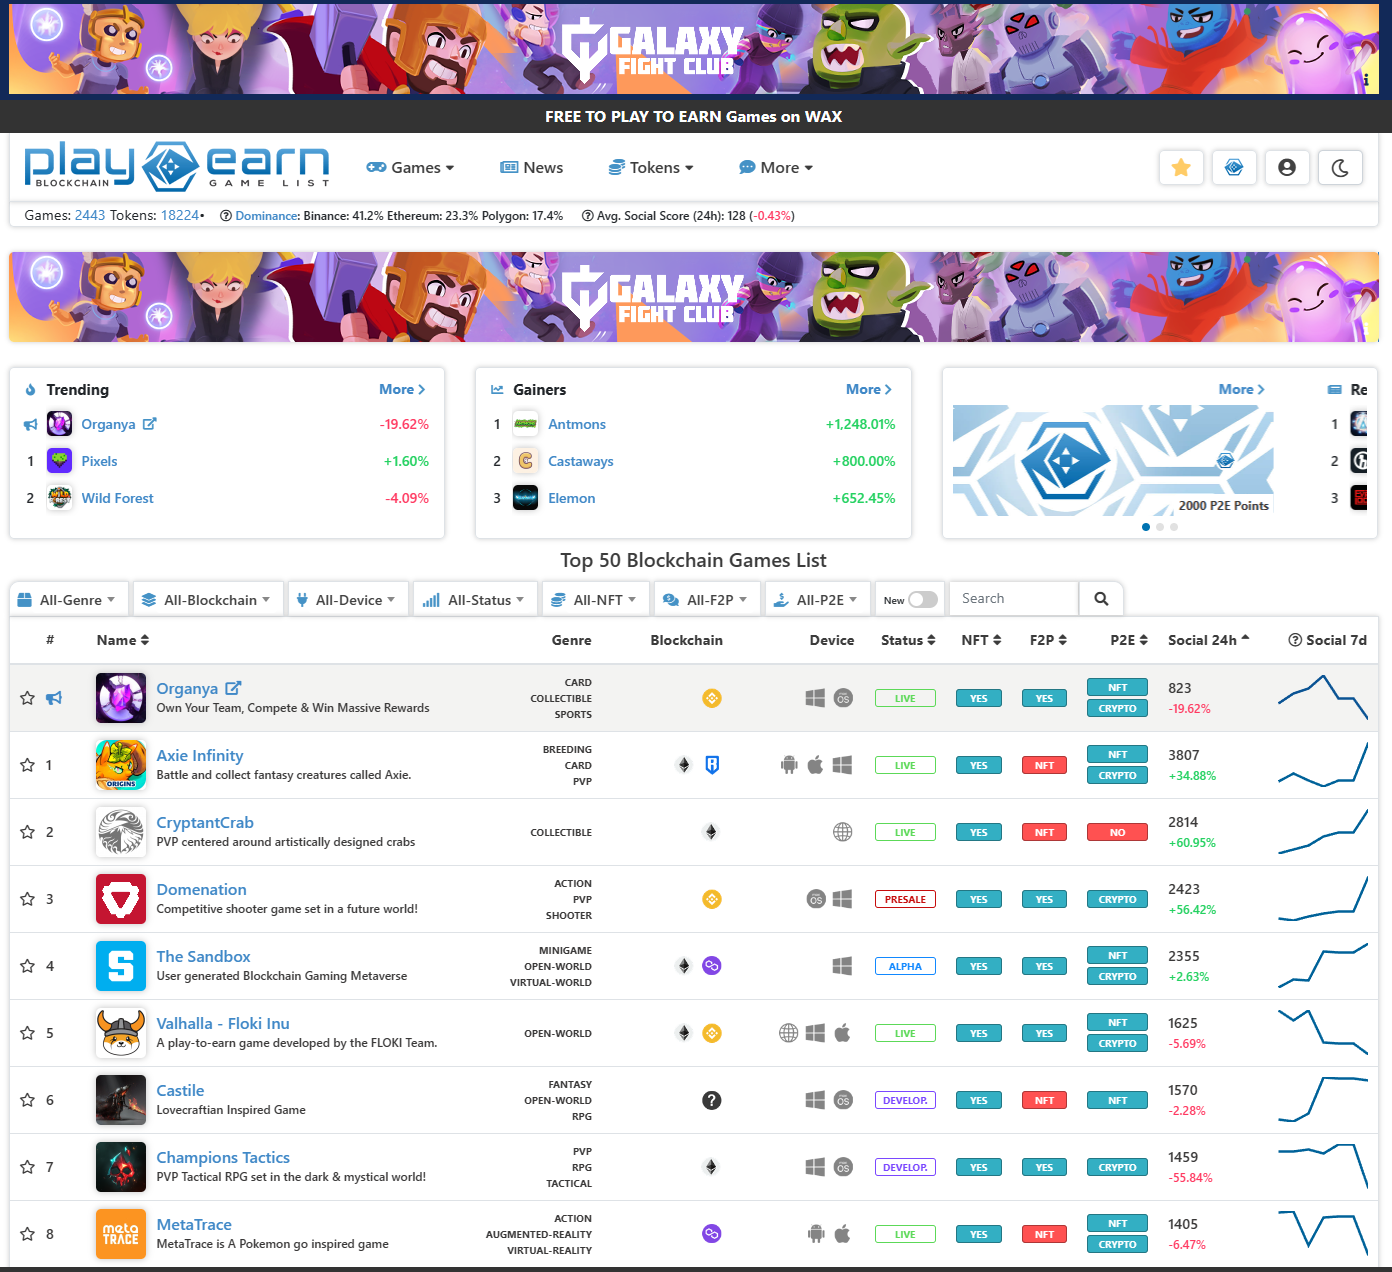Open the News menu item
Image resolution: width=1392 pixels, height=1272 pixels.
(x=532, y=168)
